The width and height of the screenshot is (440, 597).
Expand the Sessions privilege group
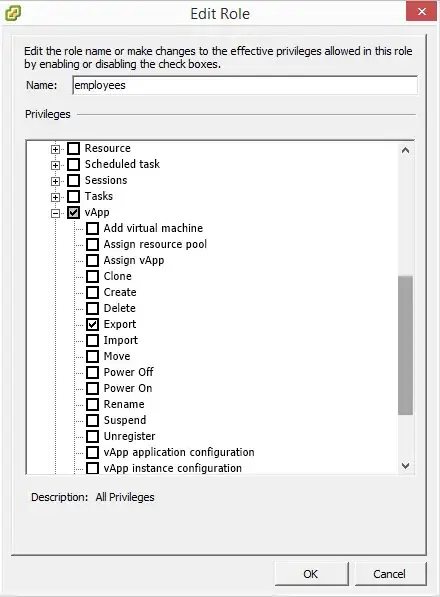coord(56,181)
